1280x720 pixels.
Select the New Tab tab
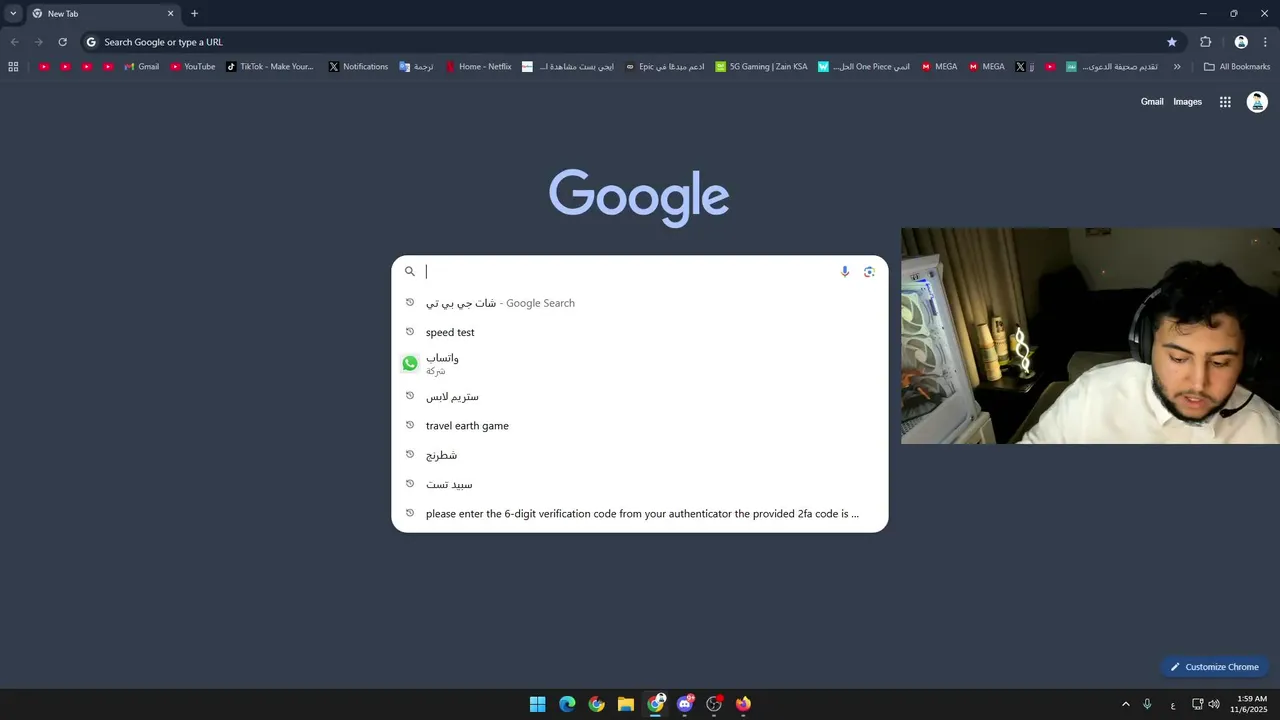coord(102,14)
